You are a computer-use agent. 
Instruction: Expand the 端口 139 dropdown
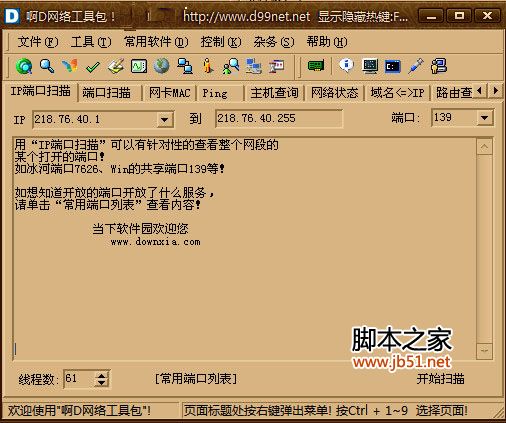tap(484, 118)
